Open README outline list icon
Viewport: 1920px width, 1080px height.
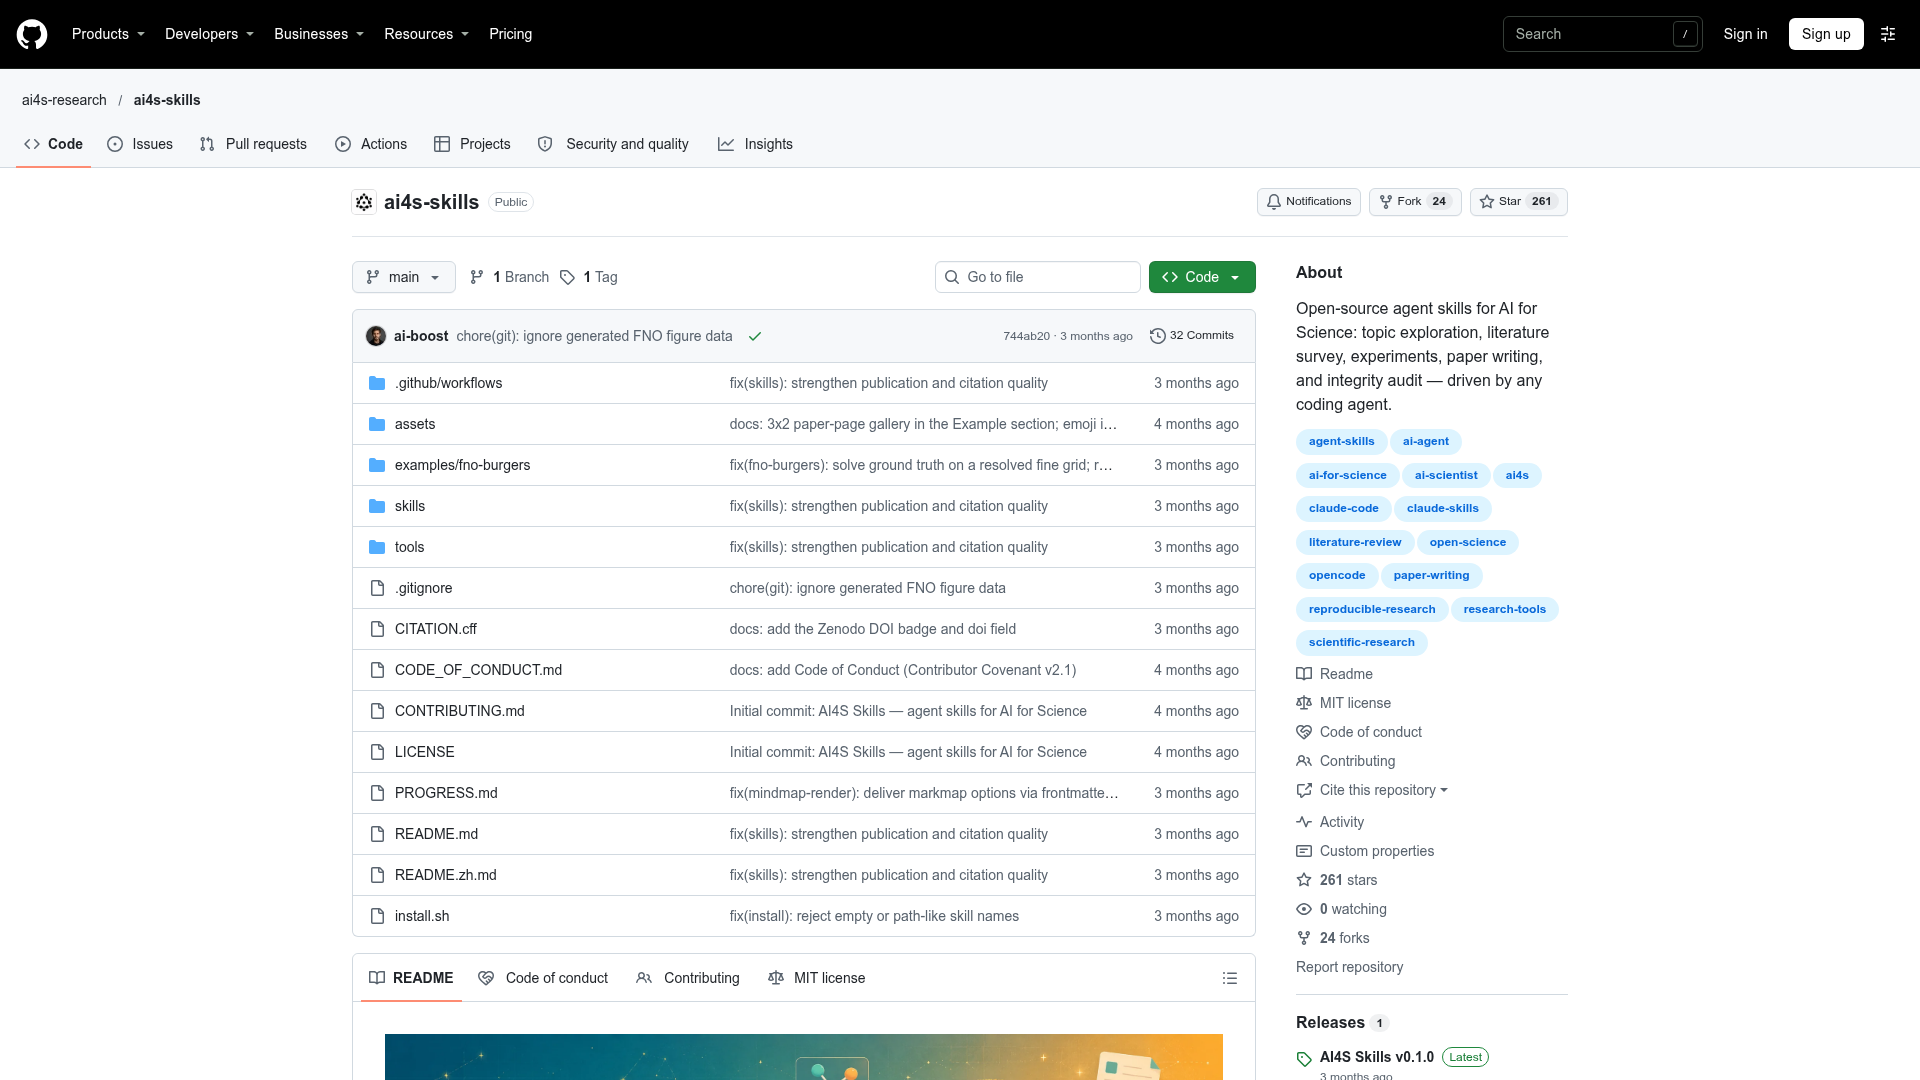click(x=1230, y=978)
